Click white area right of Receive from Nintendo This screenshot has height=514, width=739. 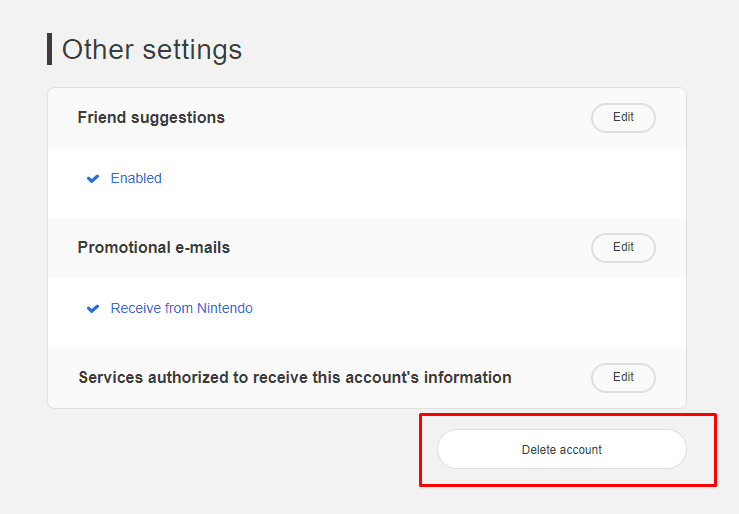pyautogui.click(x=450, y=309)
